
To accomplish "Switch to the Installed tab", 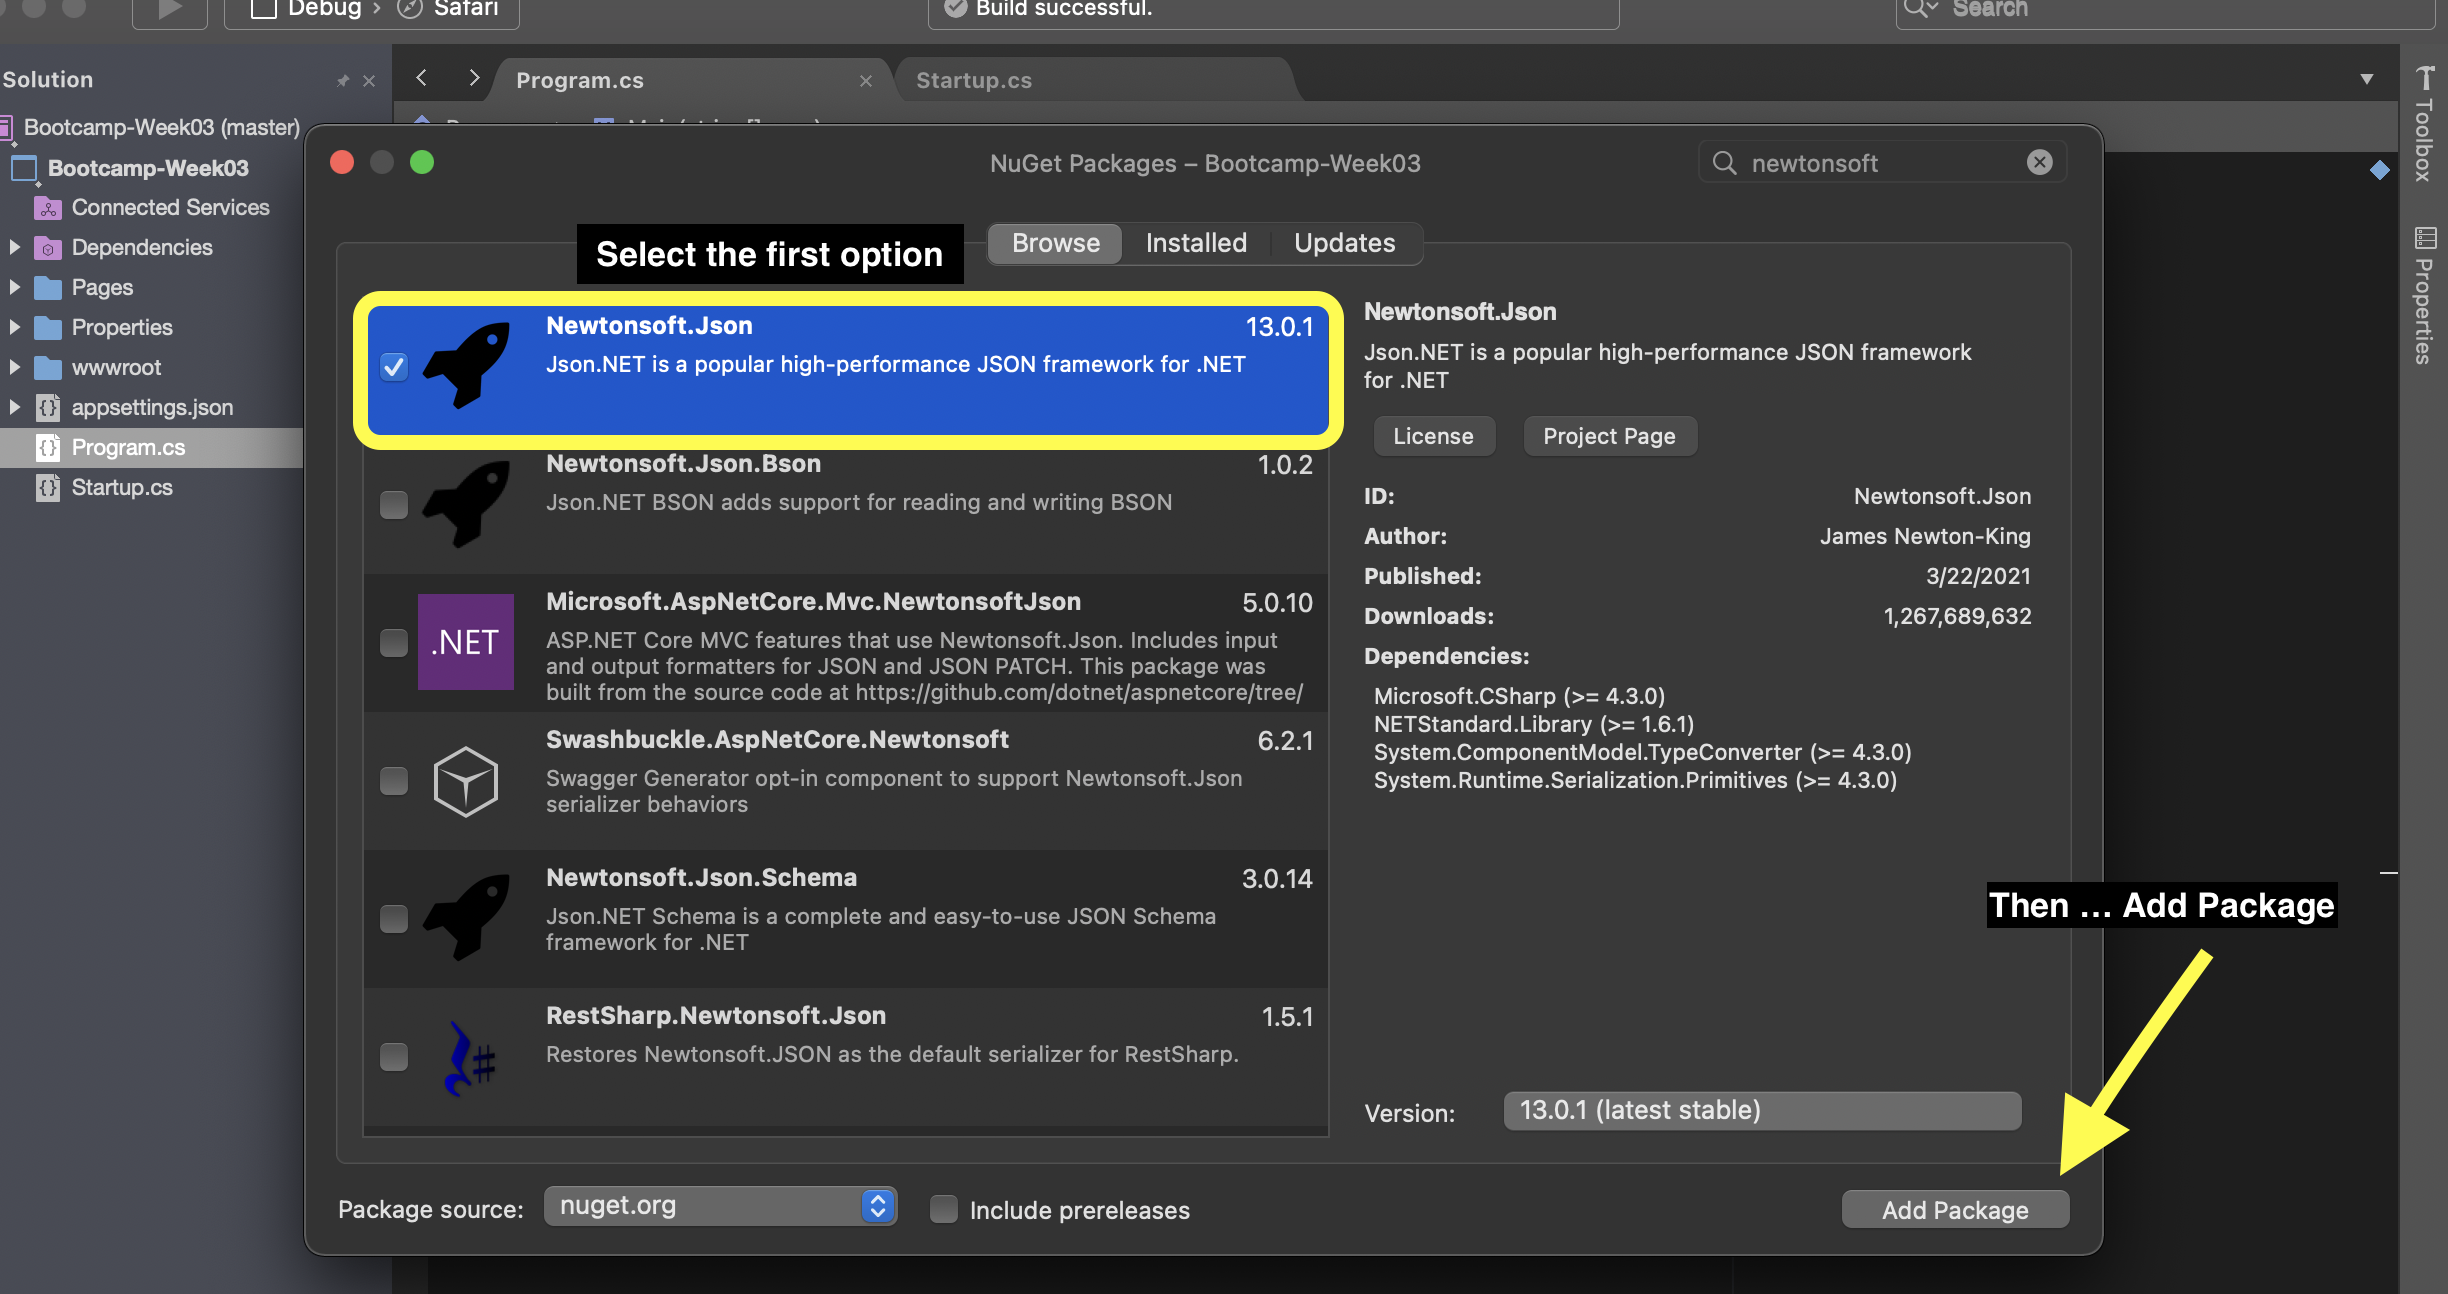I will (1196, 243).
